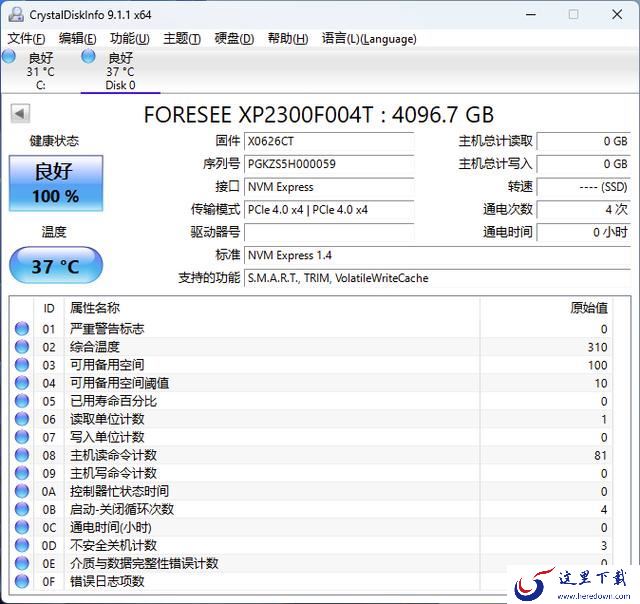The image size is (640, 604).
Task: Click the supported features field S.M.A.R.T., TRIM
Action: 437,278
